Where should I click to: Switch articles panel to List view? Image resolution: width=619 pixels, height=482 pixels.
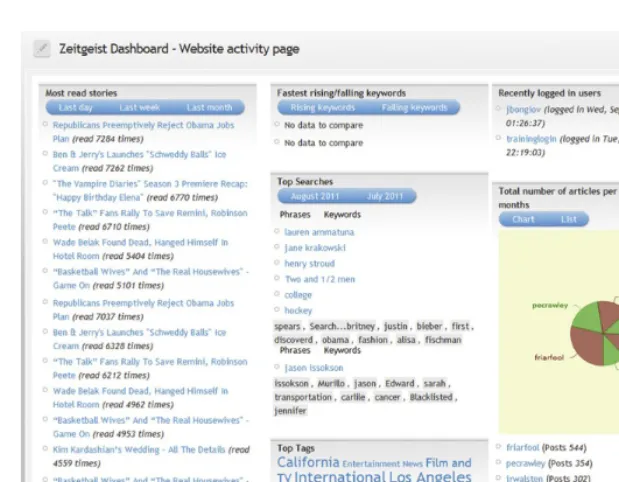coord(568,219)
